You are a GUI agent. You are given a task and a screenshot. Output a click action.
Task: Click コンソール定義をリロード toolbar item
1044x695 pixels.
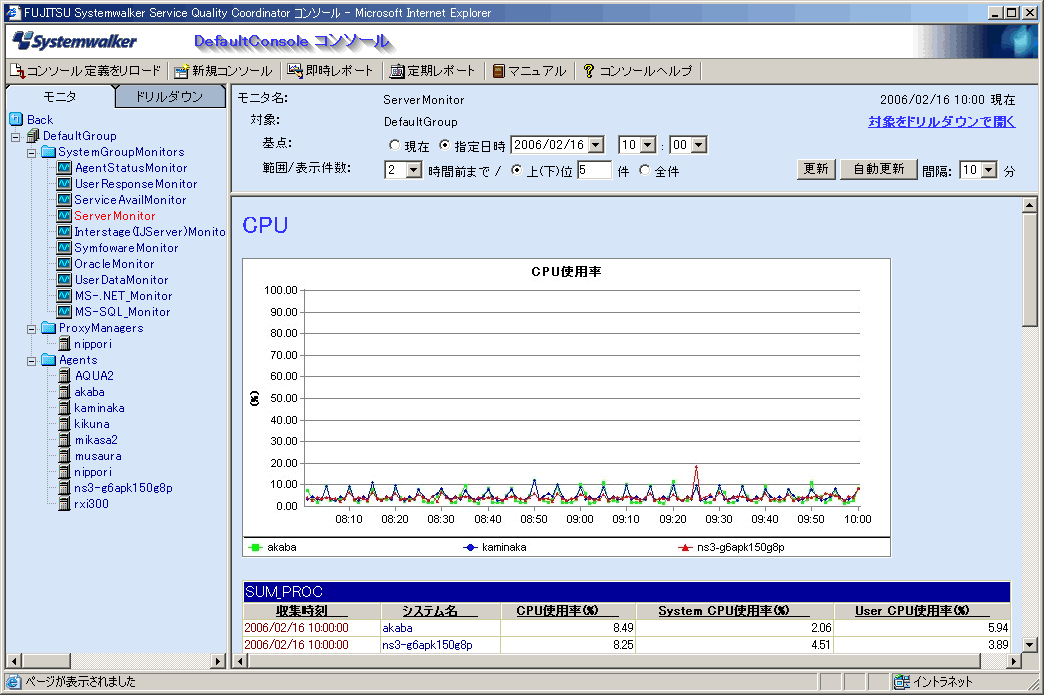86,71
